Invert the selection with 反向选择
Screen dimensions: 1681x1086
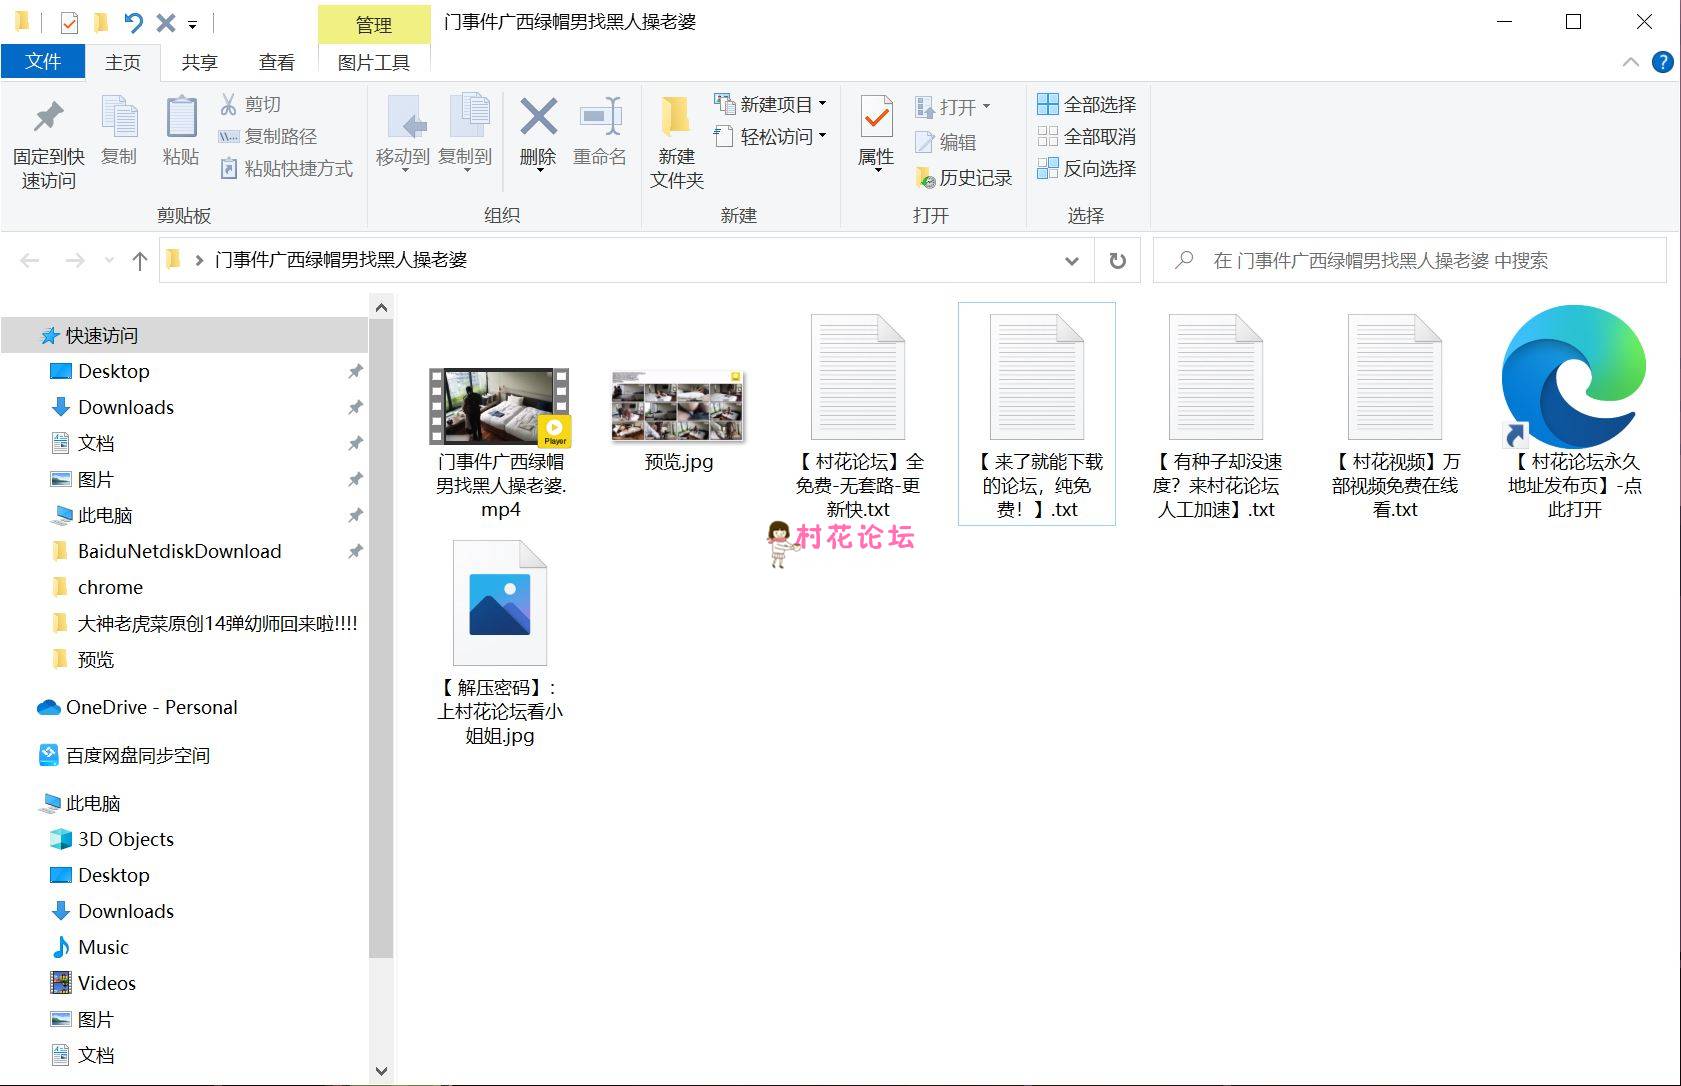tap(1087, 169)
